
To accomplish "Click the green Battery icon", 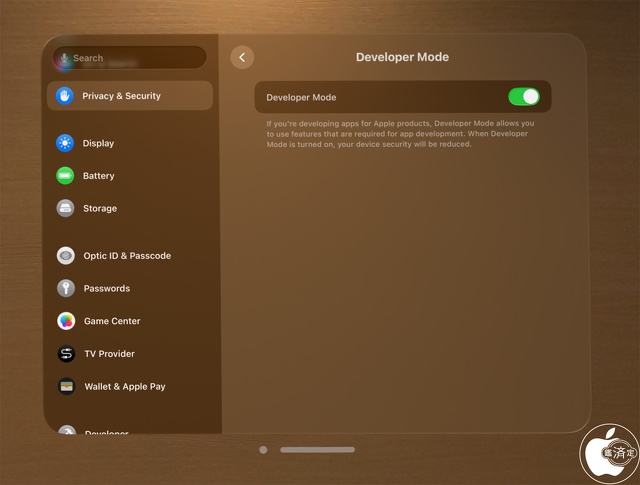I will pos(65,176).
